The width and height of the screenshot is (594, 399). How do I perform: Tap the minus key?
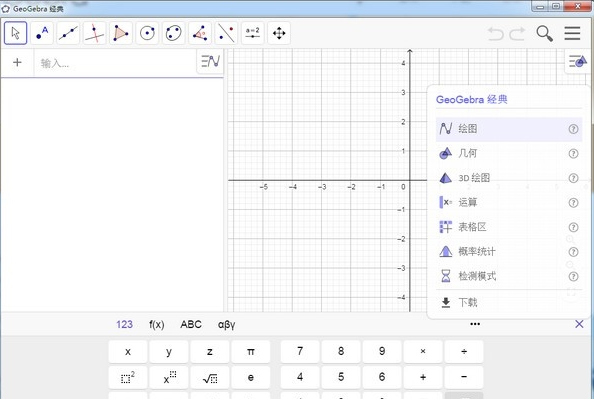point(464,377)
